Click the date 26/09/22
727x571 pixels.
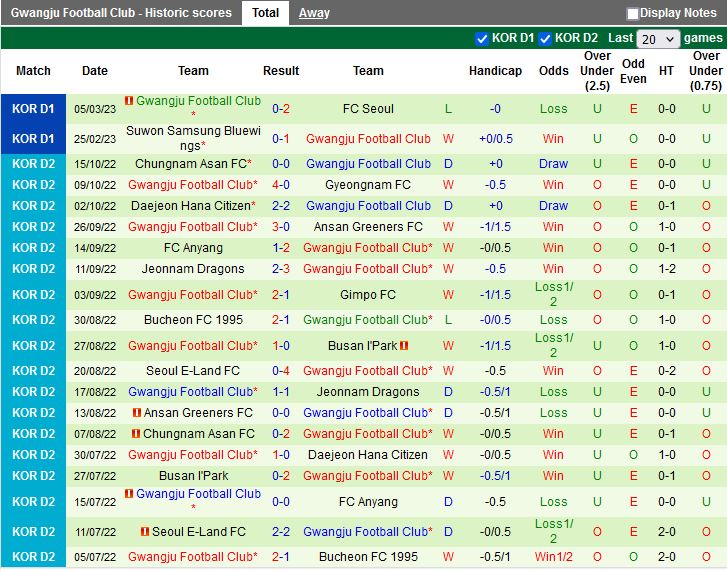coord(95,227)
